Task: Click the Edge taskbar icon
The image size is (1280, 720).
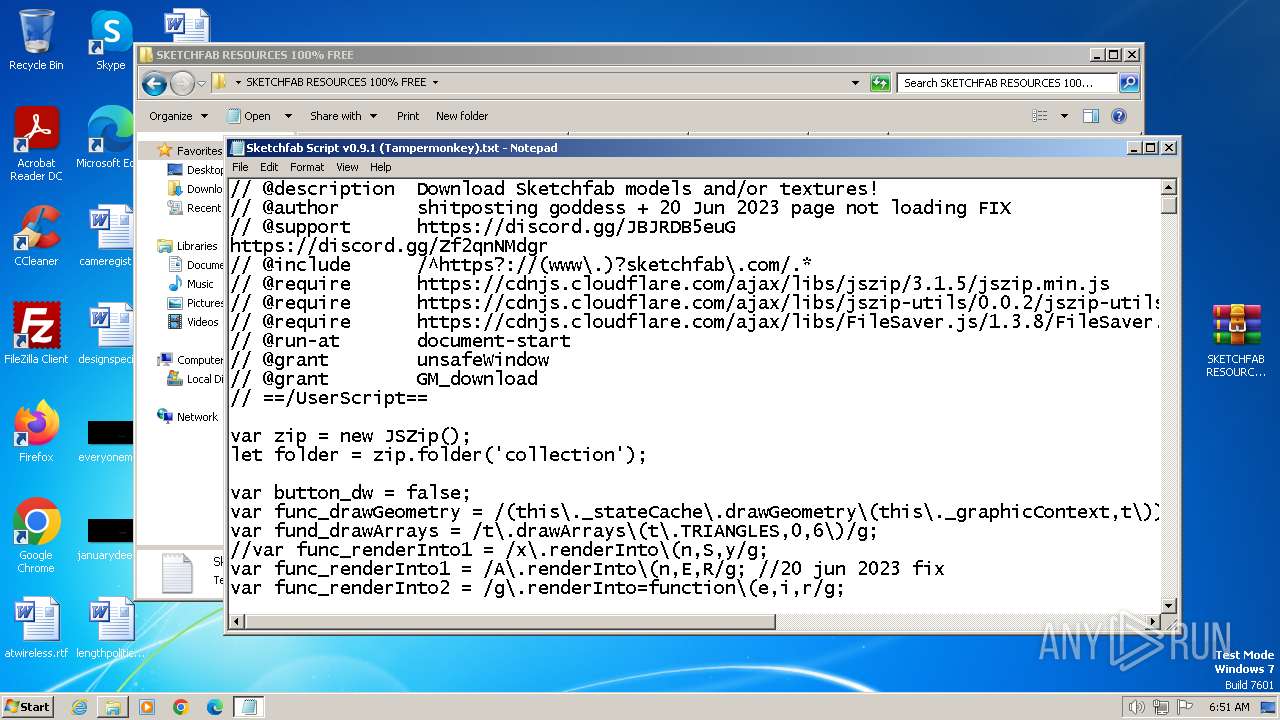Action: coord(214,707)
